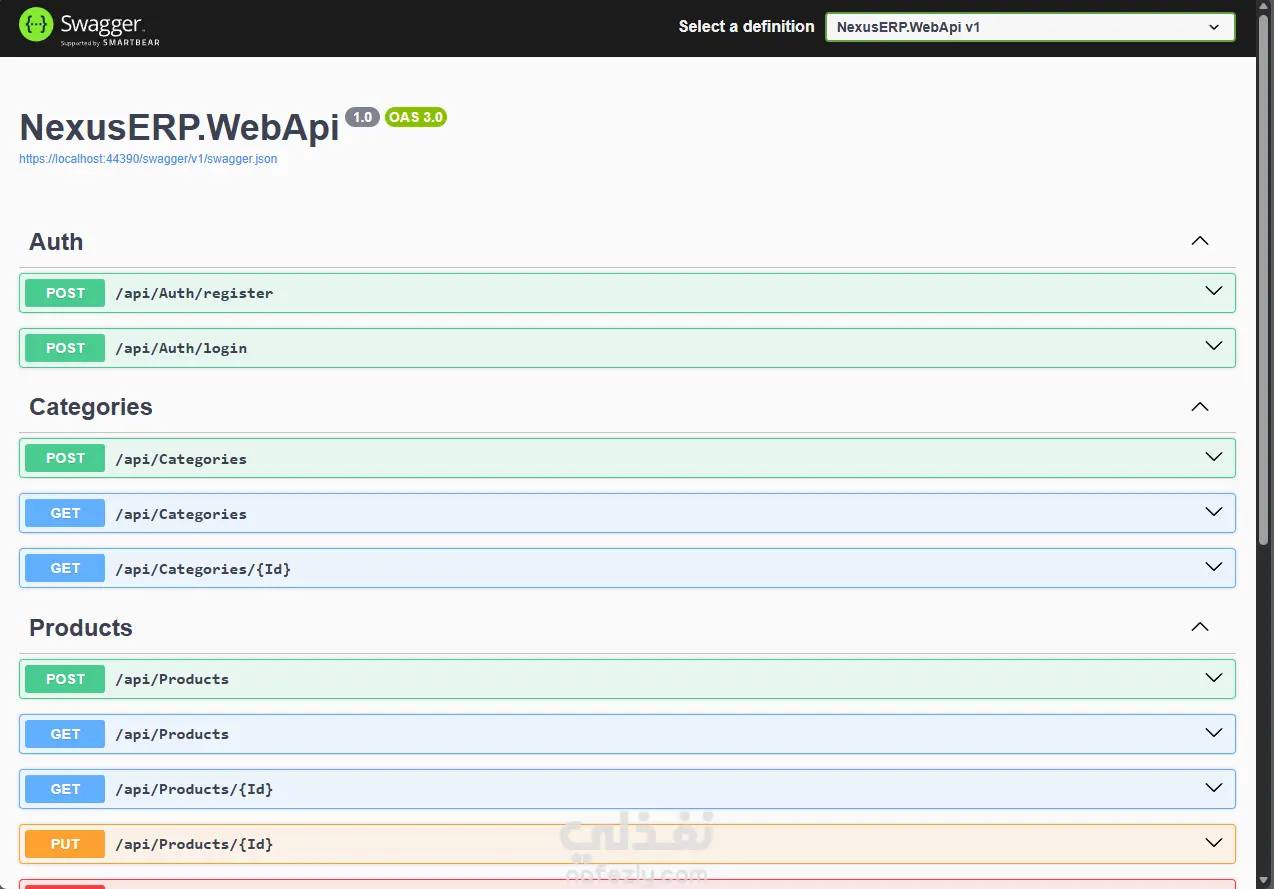This screenshot has height=889, width=1274.
Task: Expand the POST /api/Auth/register chevron
Action: point(1214,291)
